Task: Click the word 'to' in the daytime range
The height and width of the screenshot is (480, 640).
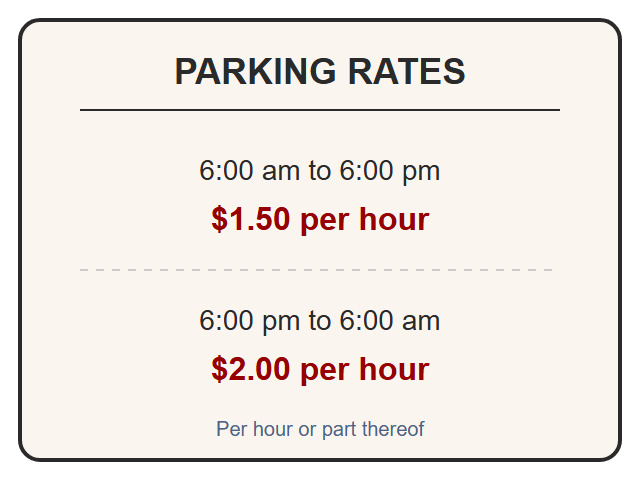Action: click(x=320, y=170)
